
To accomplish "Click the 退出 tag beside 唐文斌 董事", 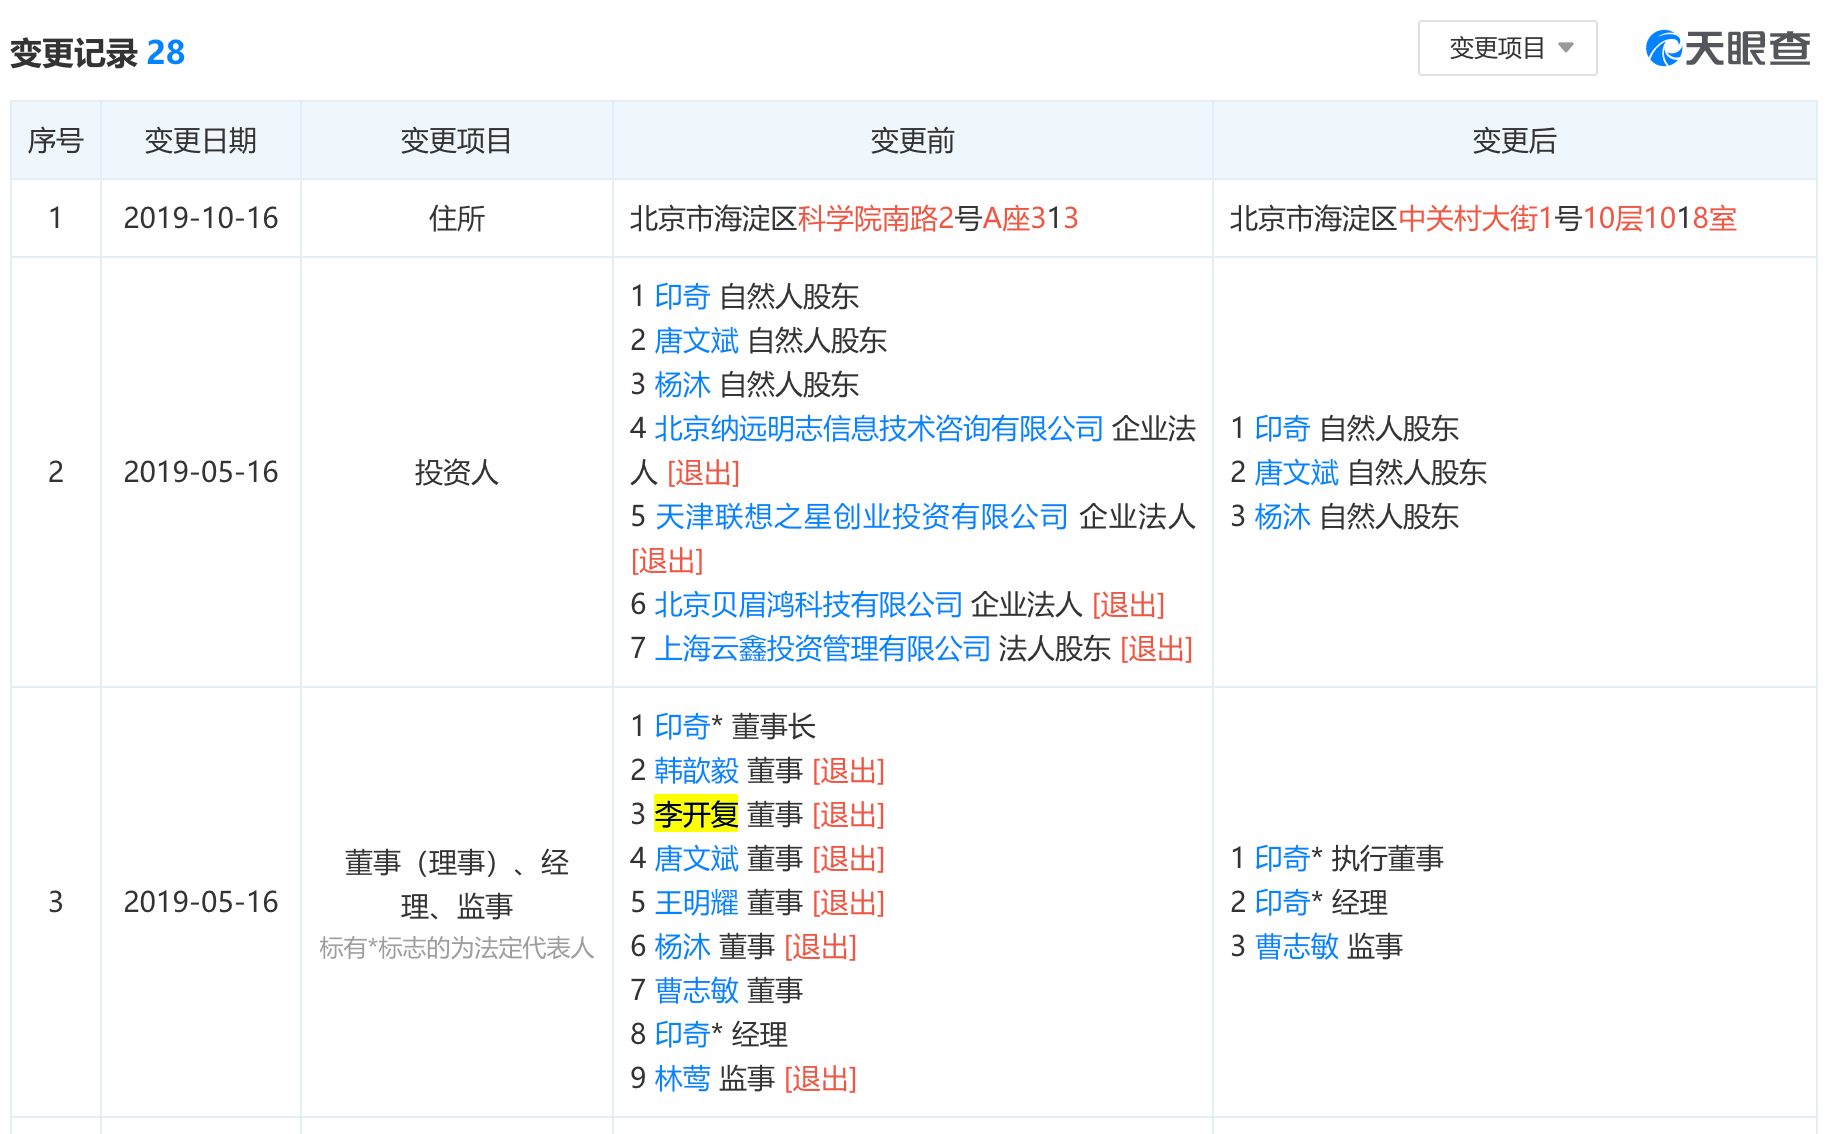I will [x=849, y=858].
